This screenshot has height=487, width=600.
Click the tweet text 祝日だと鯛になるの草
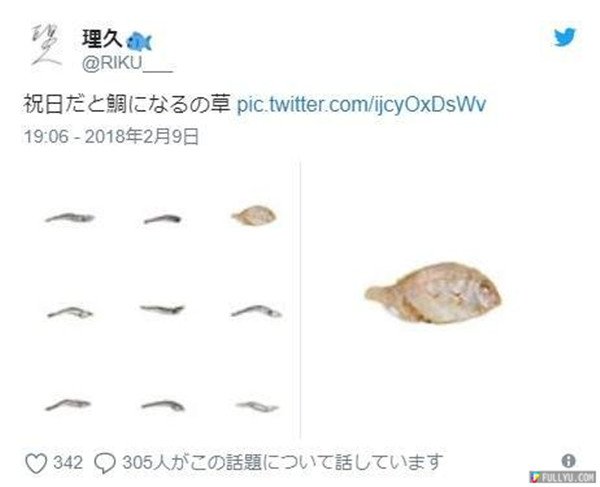point(127,104)
